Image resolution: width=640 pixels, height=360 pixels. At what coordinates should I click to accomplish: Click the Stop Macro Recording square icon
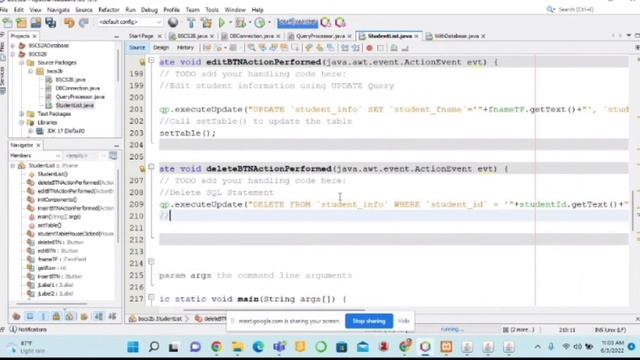(380, 48)
